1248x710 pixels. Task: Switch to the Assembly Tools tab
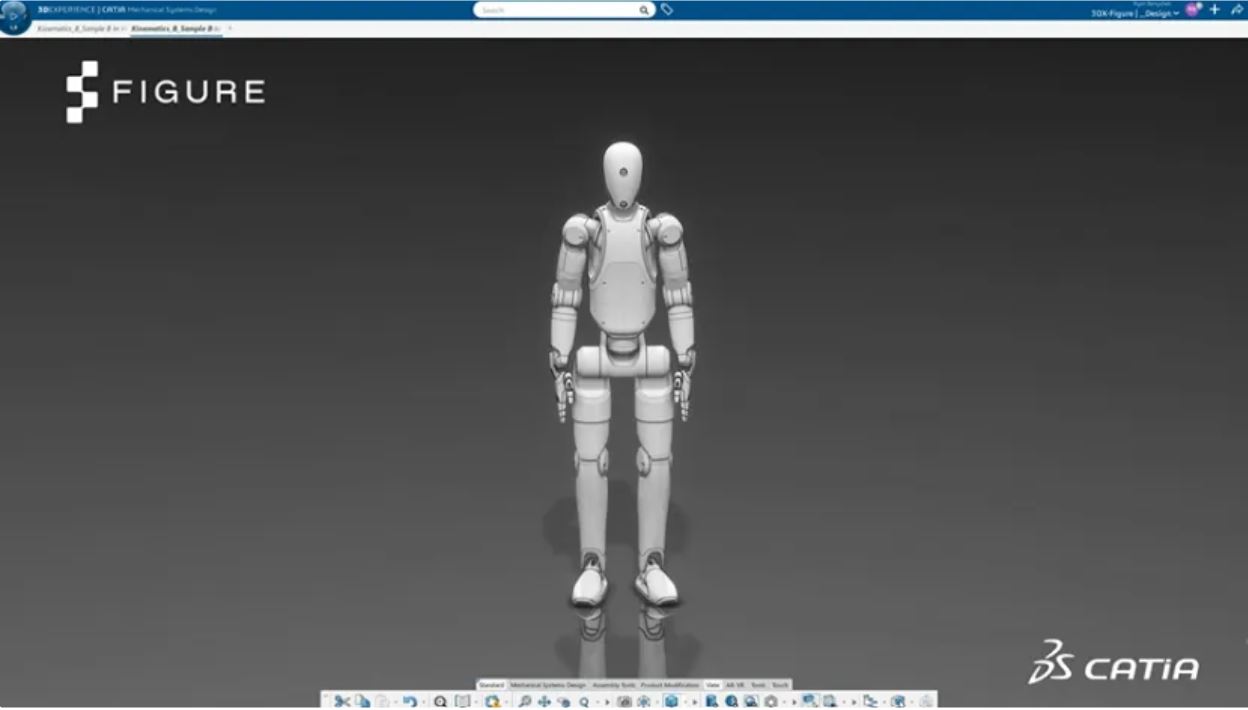point(613,685)
